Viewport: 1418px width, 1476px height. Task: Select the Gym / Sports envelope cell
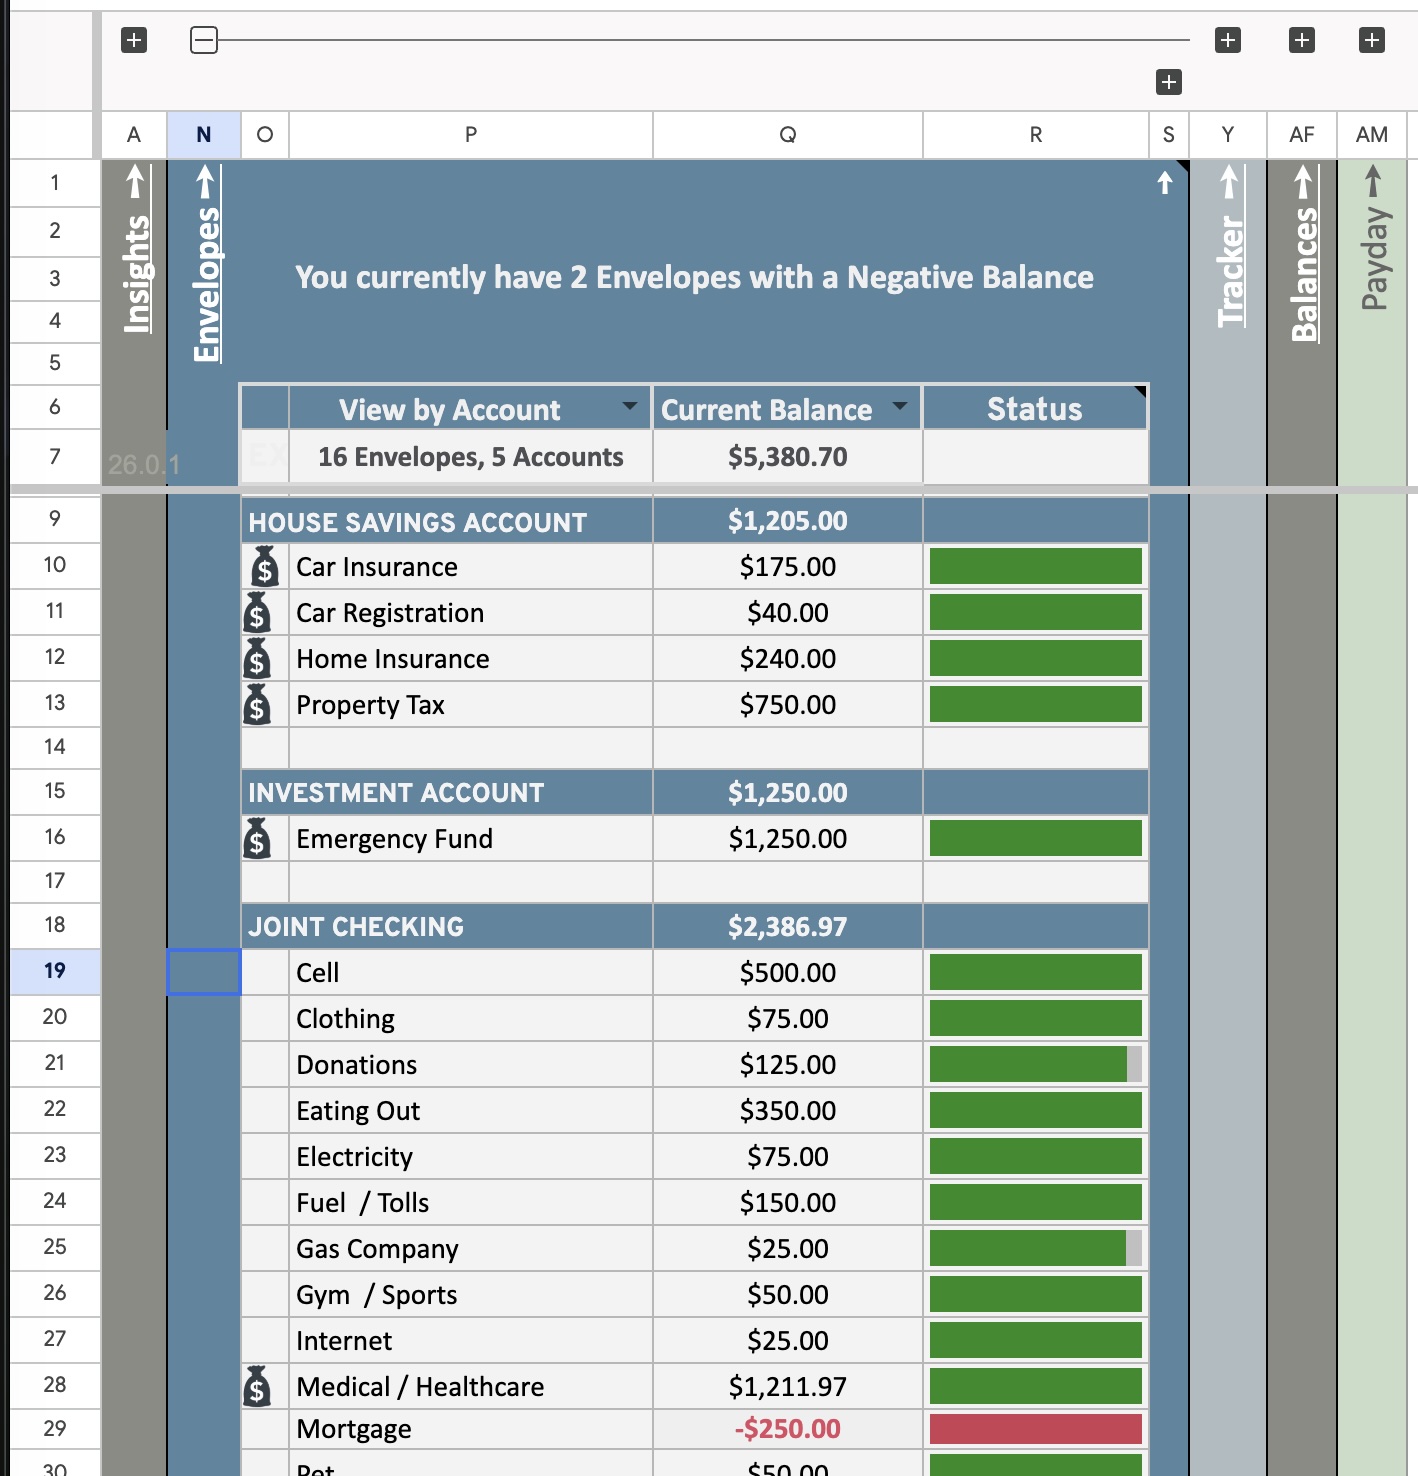[x=471, y=1295]
